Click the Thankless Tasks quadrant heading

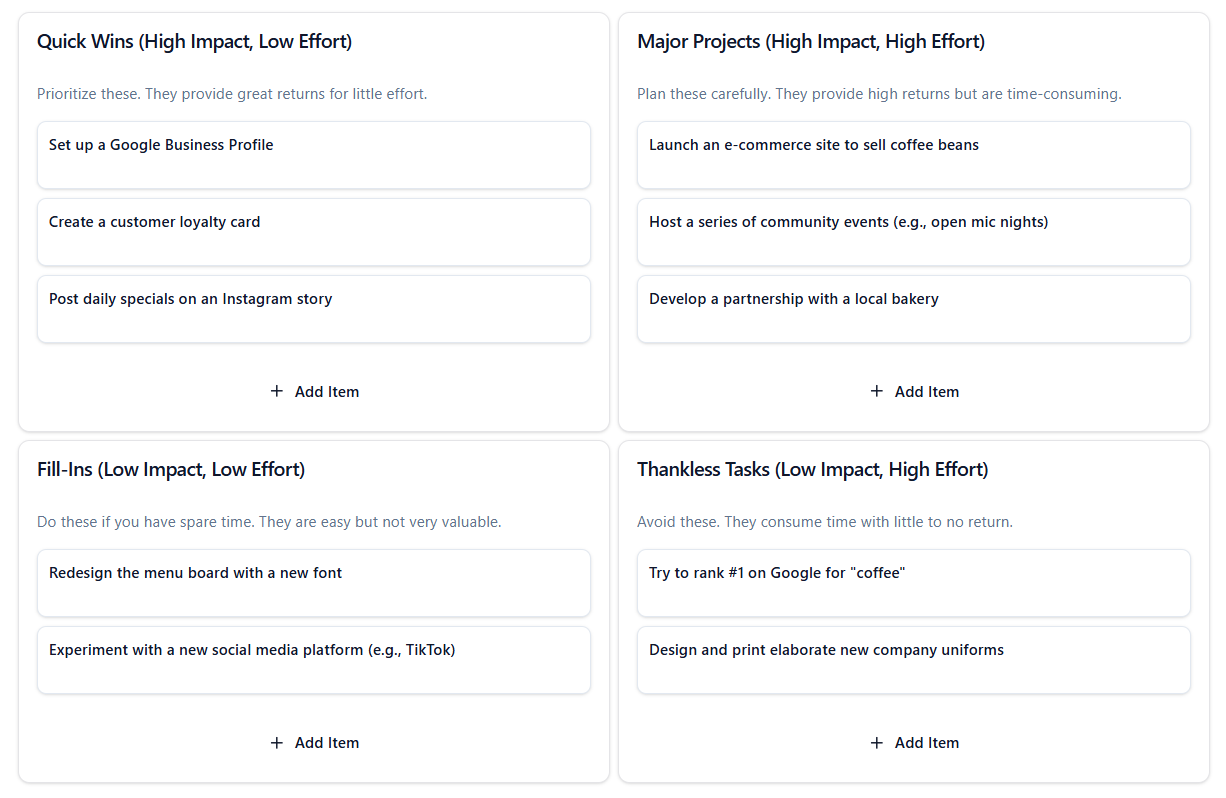[812, 470]
